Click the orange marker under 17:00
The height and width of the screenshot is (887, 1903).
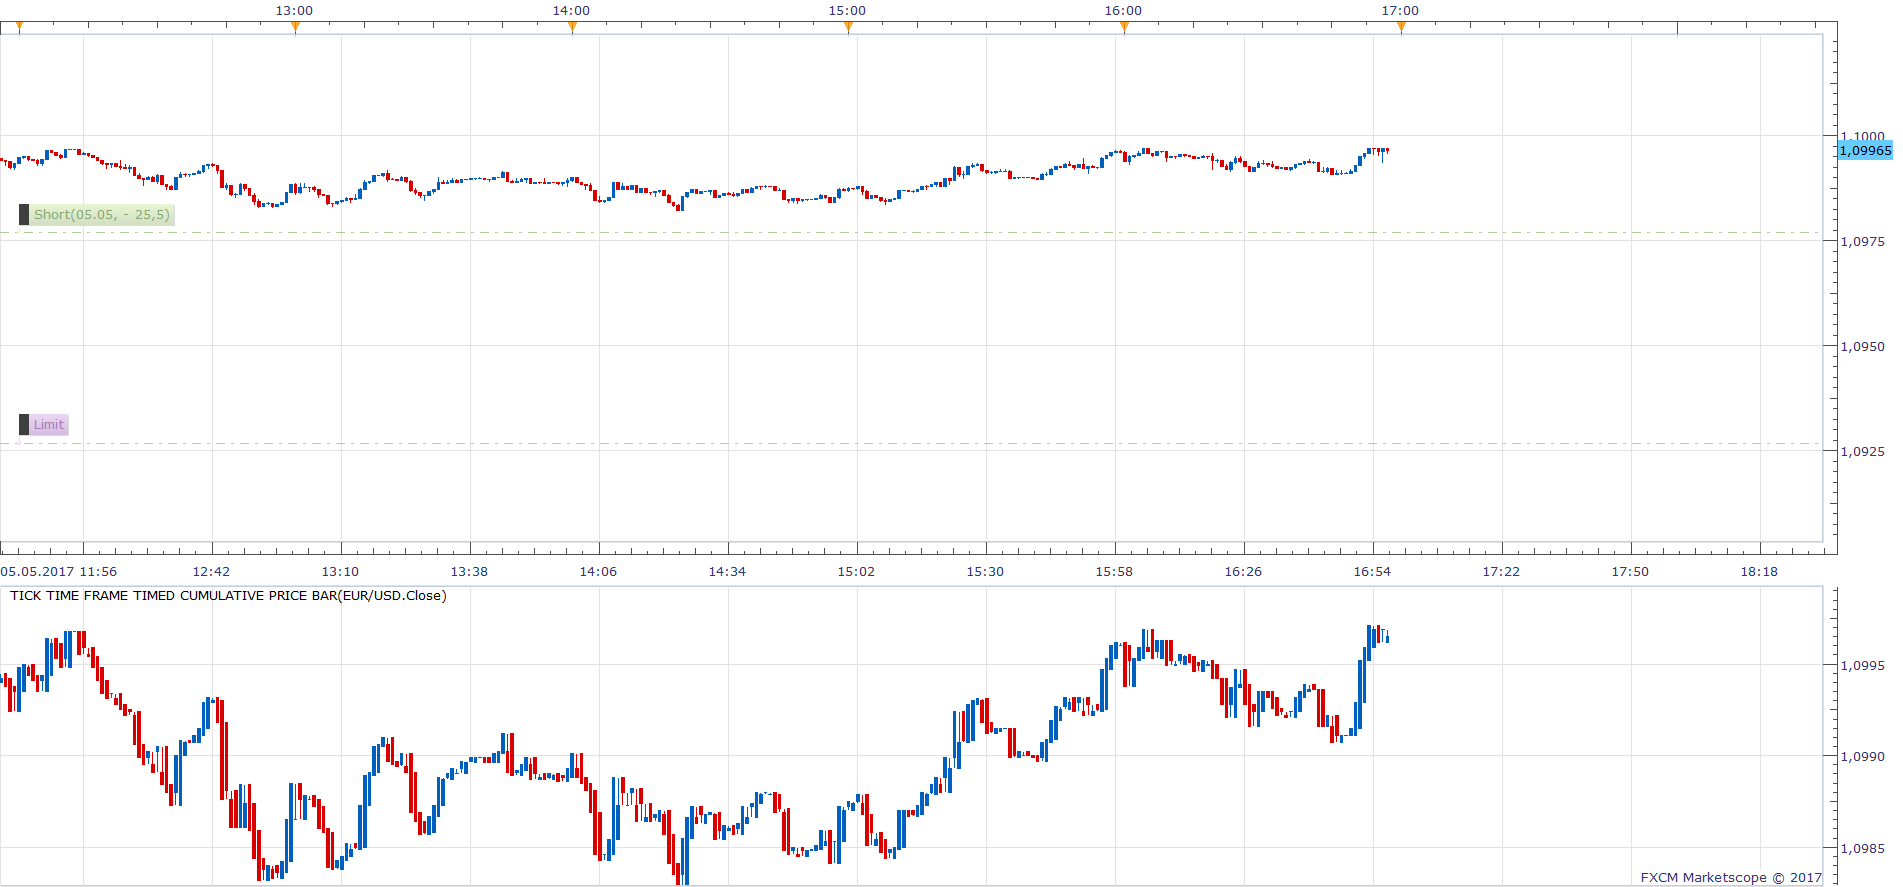(1401, 28)
